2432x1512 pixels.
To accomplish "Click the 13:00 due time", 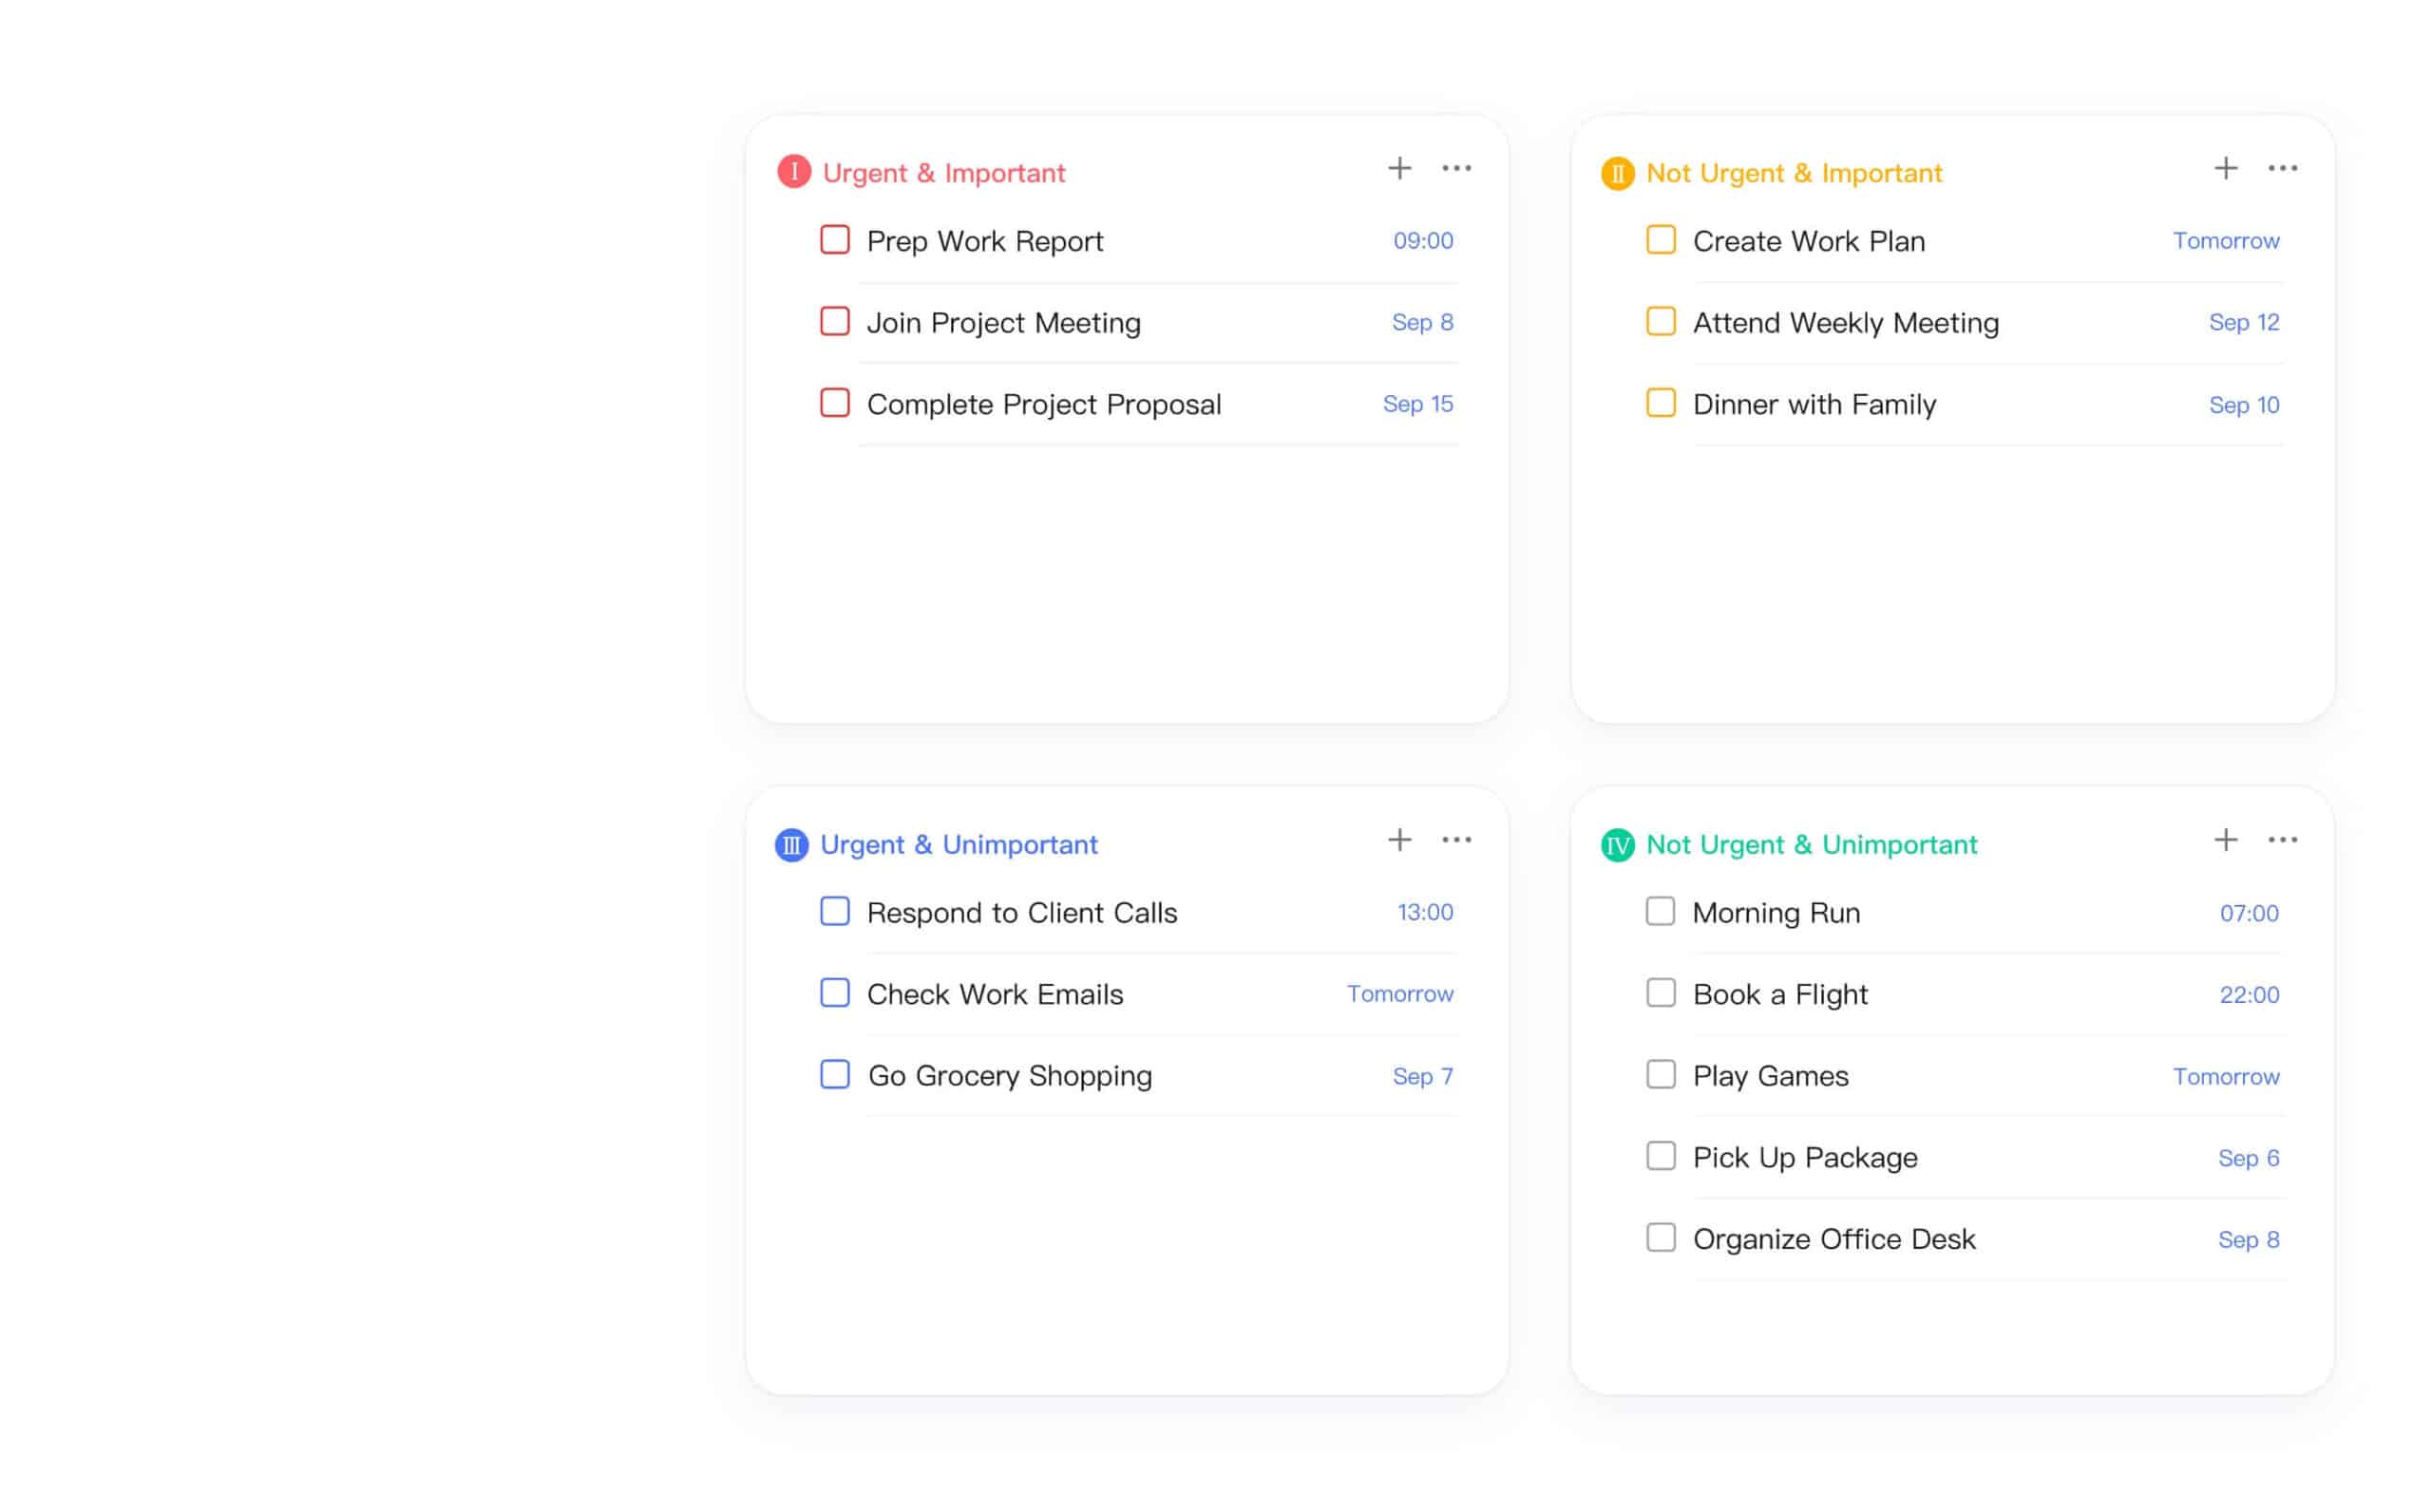I will point(1425,912).
